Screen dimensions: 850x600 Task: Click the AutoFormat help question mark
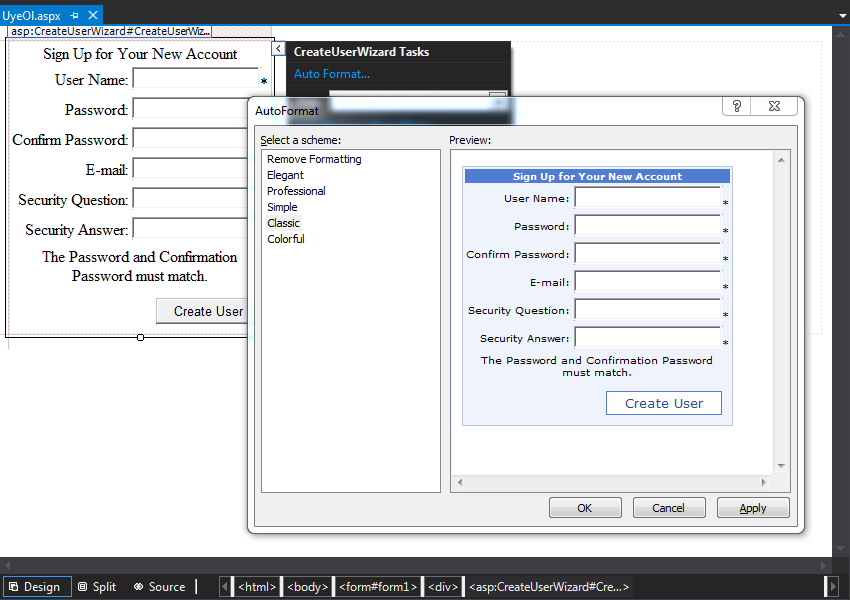tap(737, 106)
